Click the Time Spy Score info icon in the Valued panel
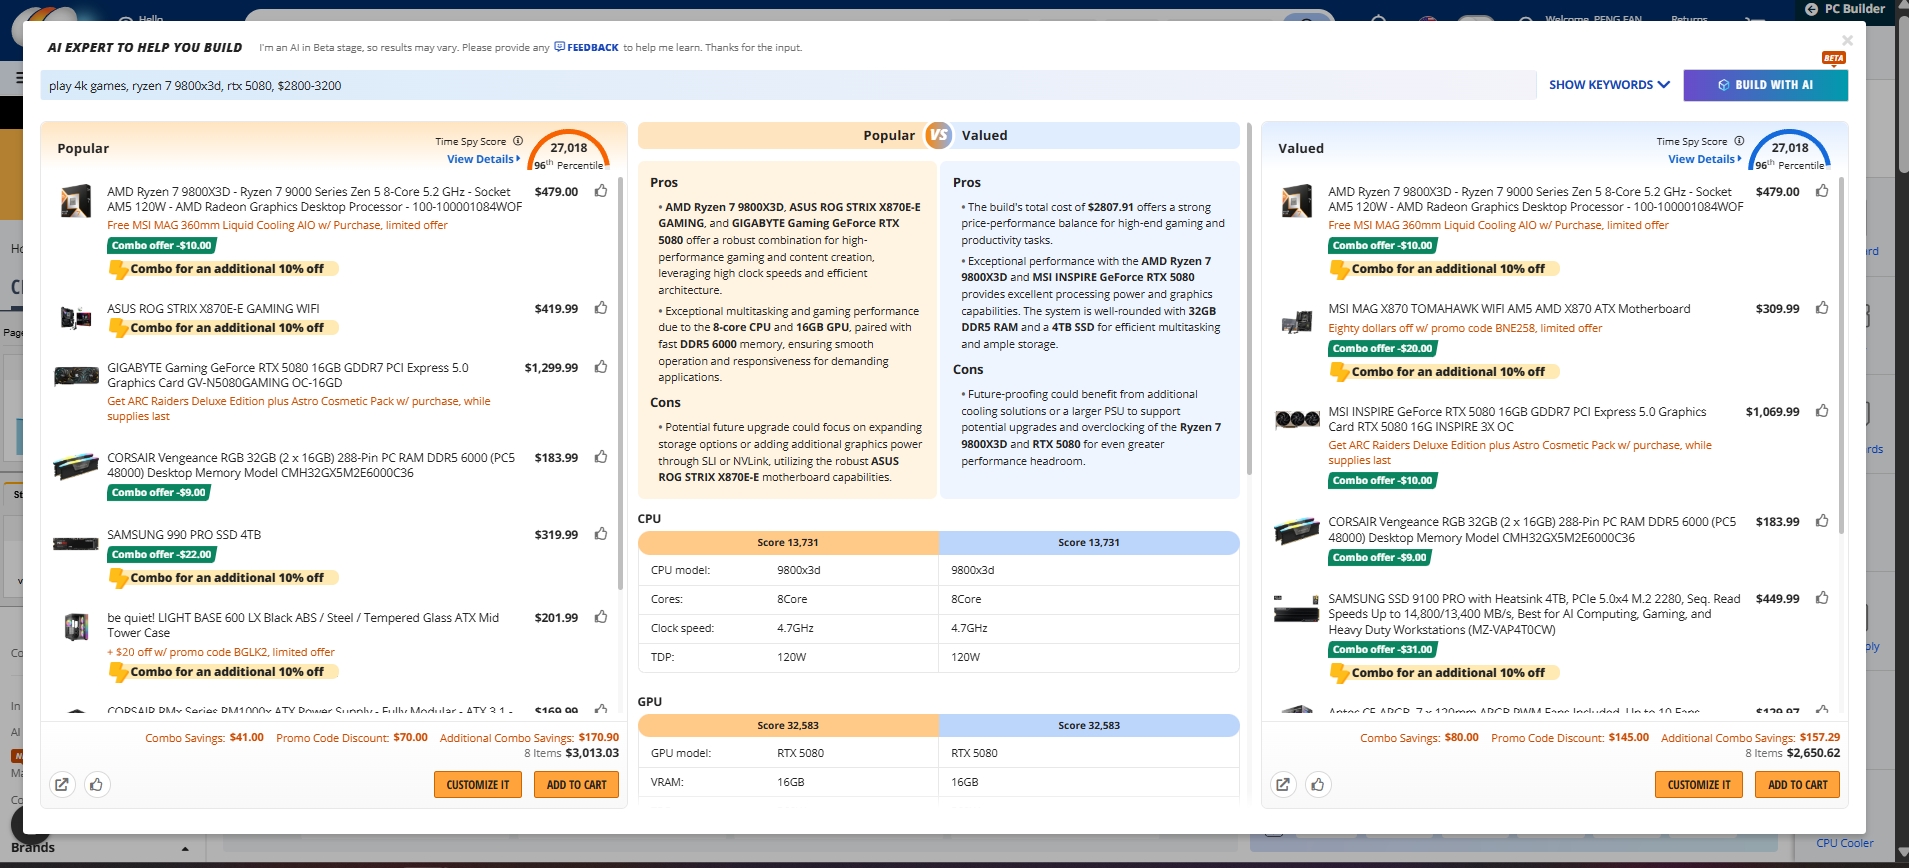1909x868 pixels. click(x=1739, y=141)
